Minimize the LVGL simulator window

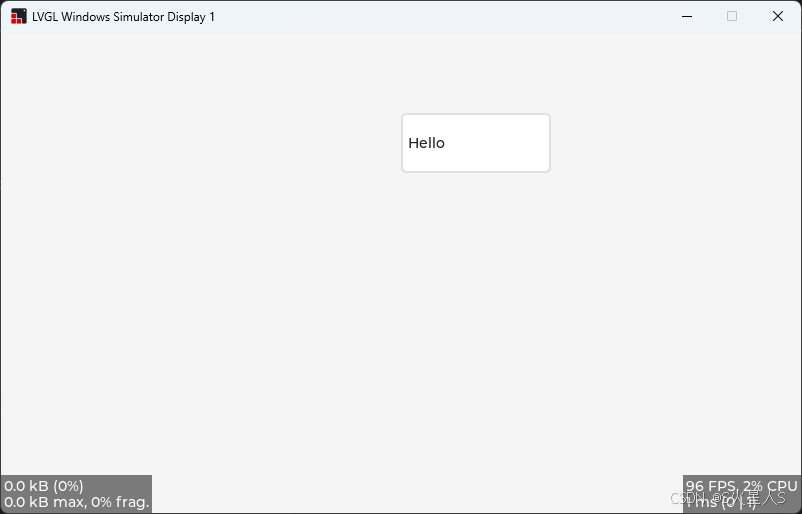(x=686, y=16)
